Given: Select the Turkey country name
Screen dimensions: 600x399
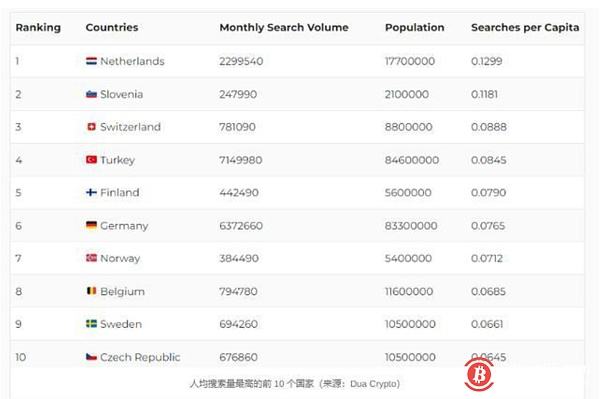Looking at the screenshot, I should [x=117, y=160].
